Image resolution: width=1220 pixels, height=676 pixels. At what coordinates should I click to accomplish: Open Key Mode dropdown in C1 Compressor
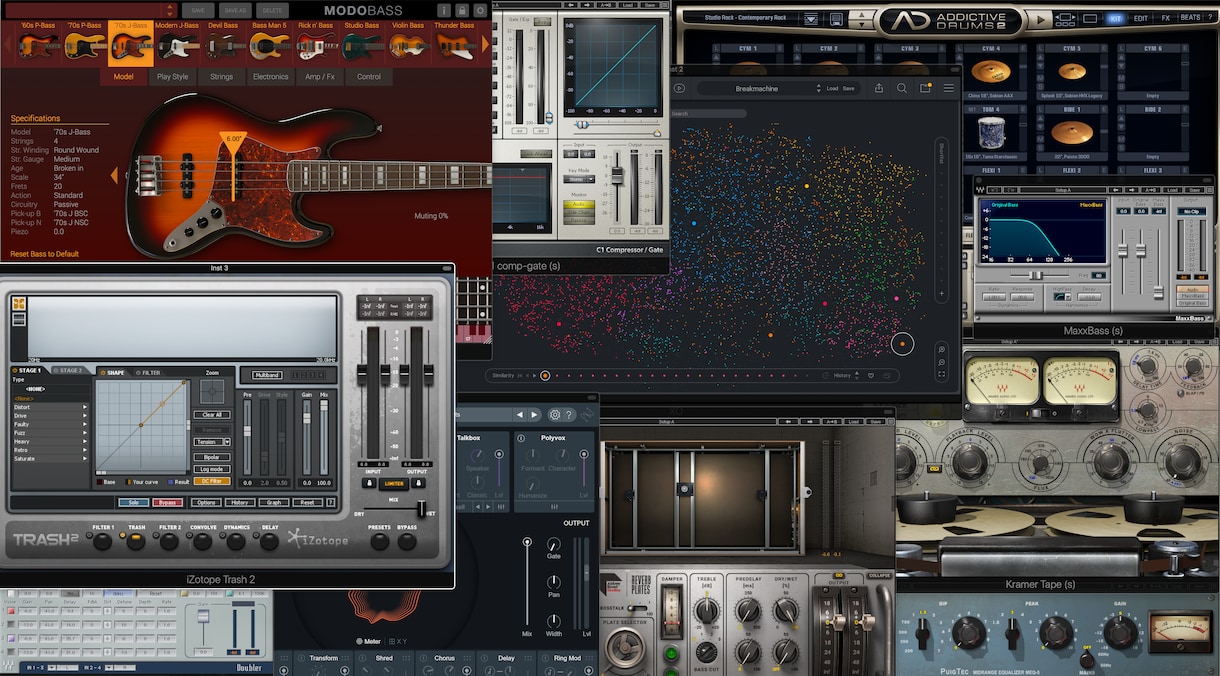[577, 179]
